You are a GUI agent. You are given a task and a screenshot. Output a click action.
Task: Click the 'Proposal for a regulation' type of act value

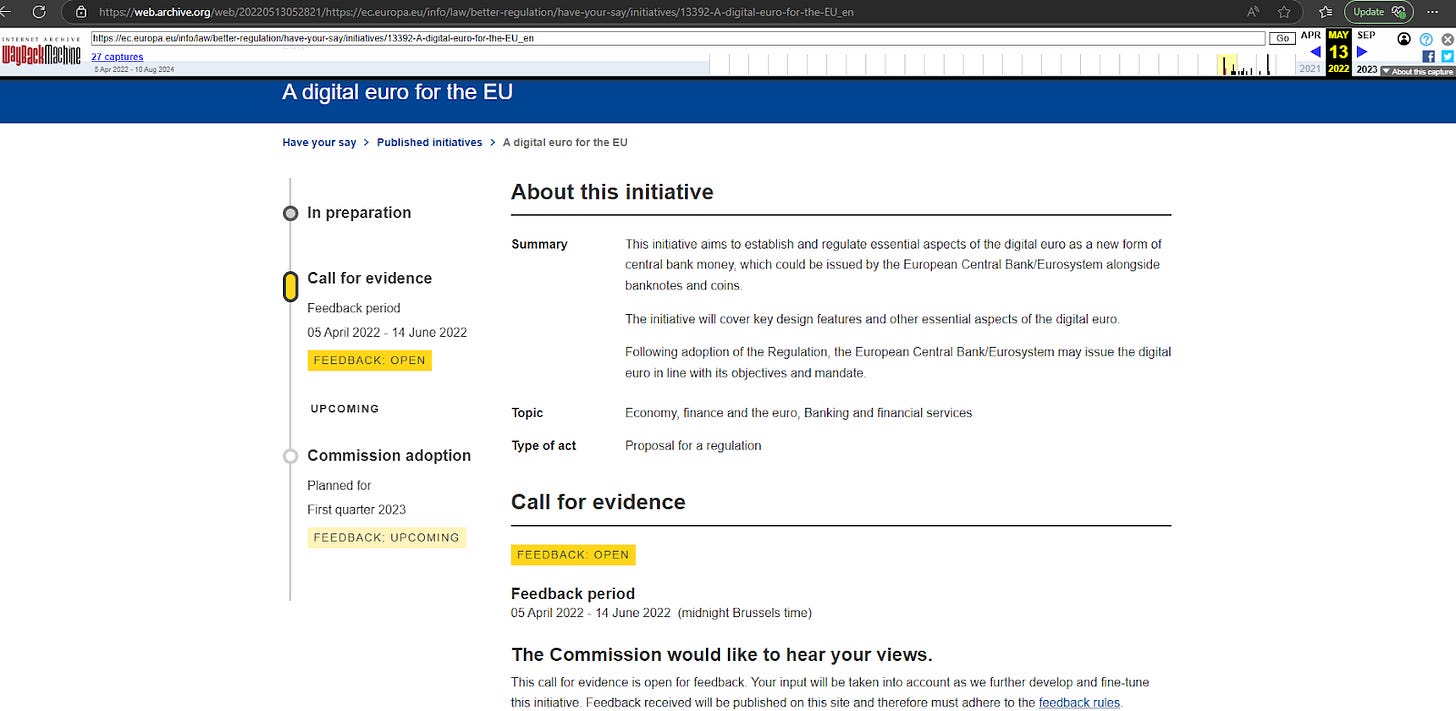tap(693, 446)
